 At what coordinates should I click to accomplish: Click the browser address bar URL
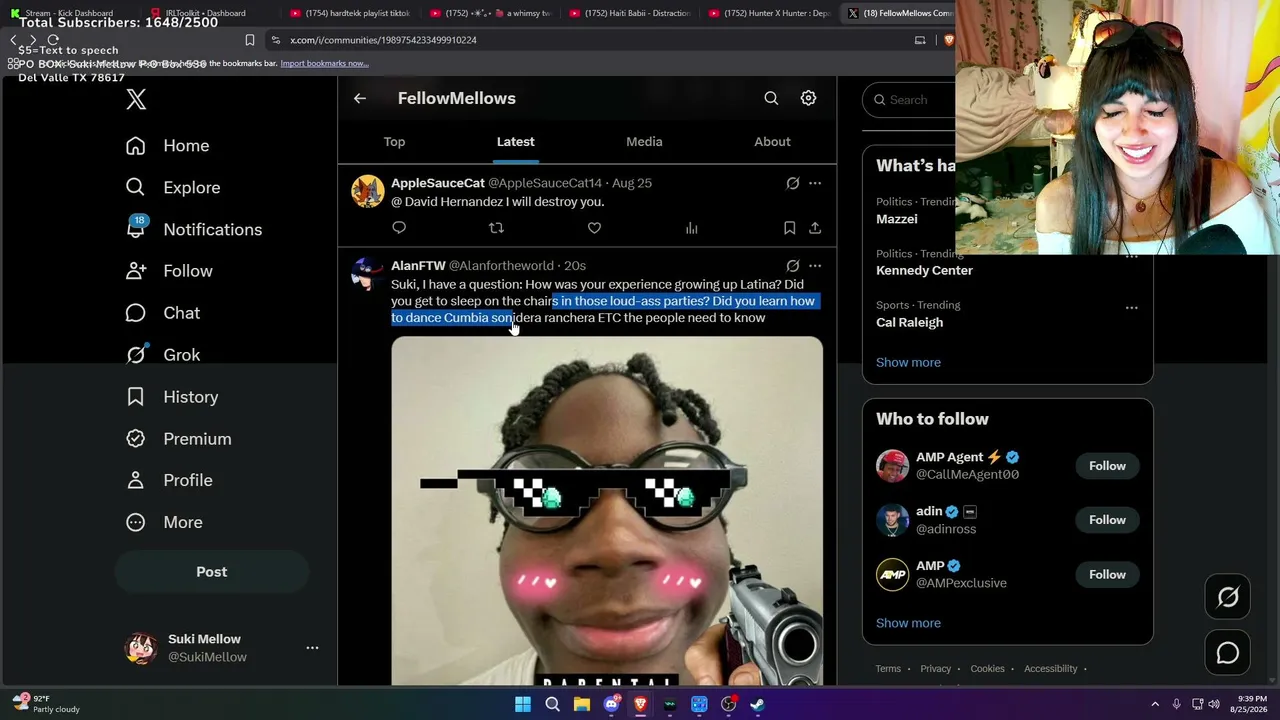(x=384, y=40)
